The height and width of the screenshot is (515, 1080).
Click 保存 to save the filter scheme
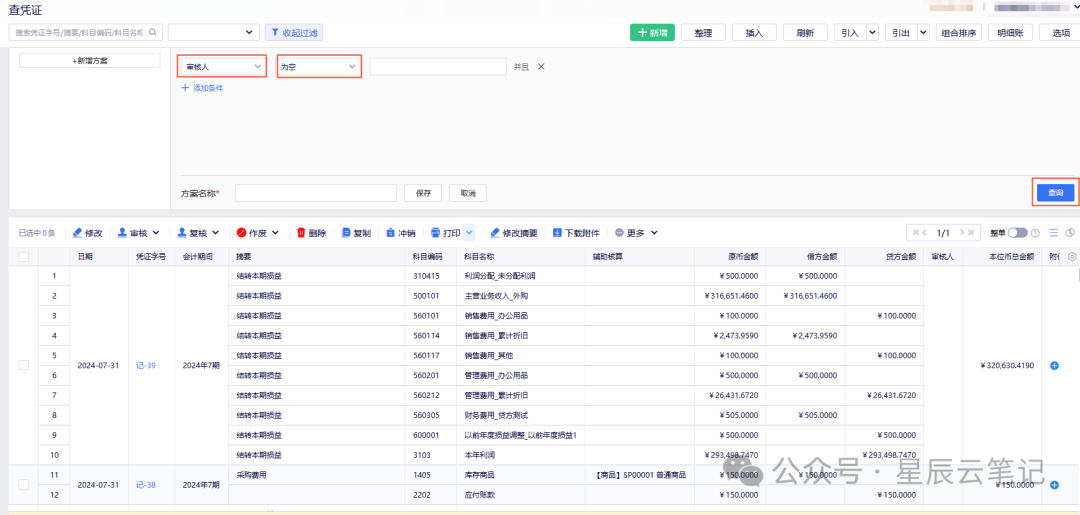424,193
